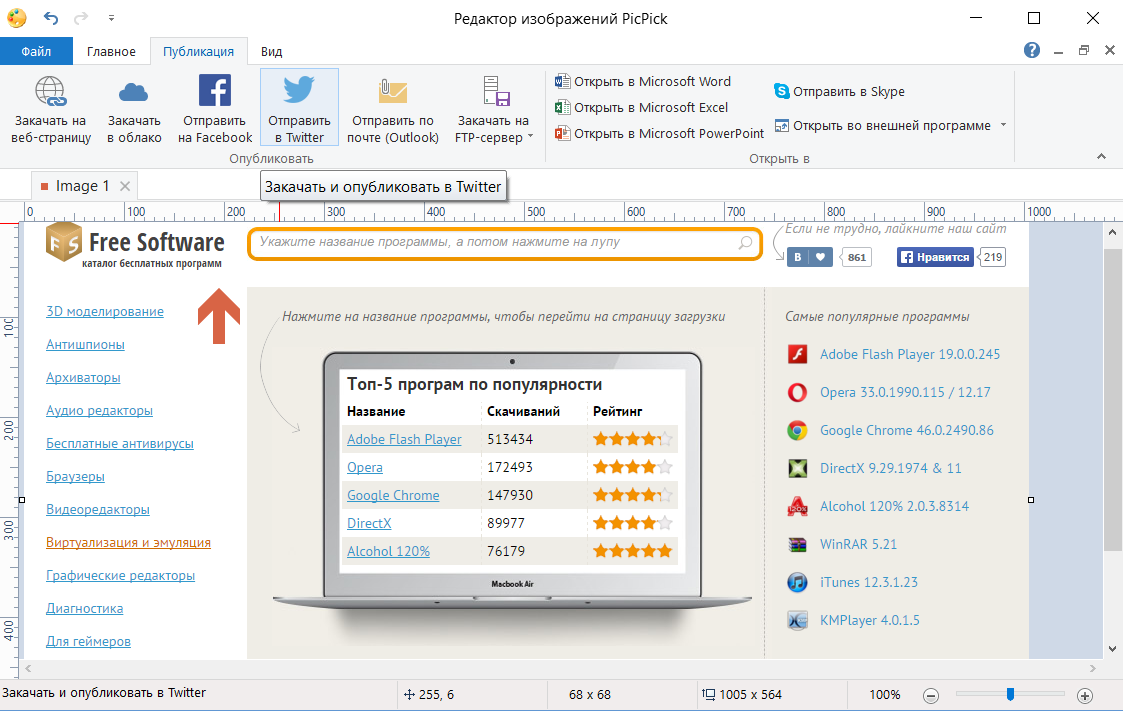Click the upload to cloud icon
Image resolution: width=1123 pixels, height=711 pixels.
pyautogui.click(x=133, y=93)
